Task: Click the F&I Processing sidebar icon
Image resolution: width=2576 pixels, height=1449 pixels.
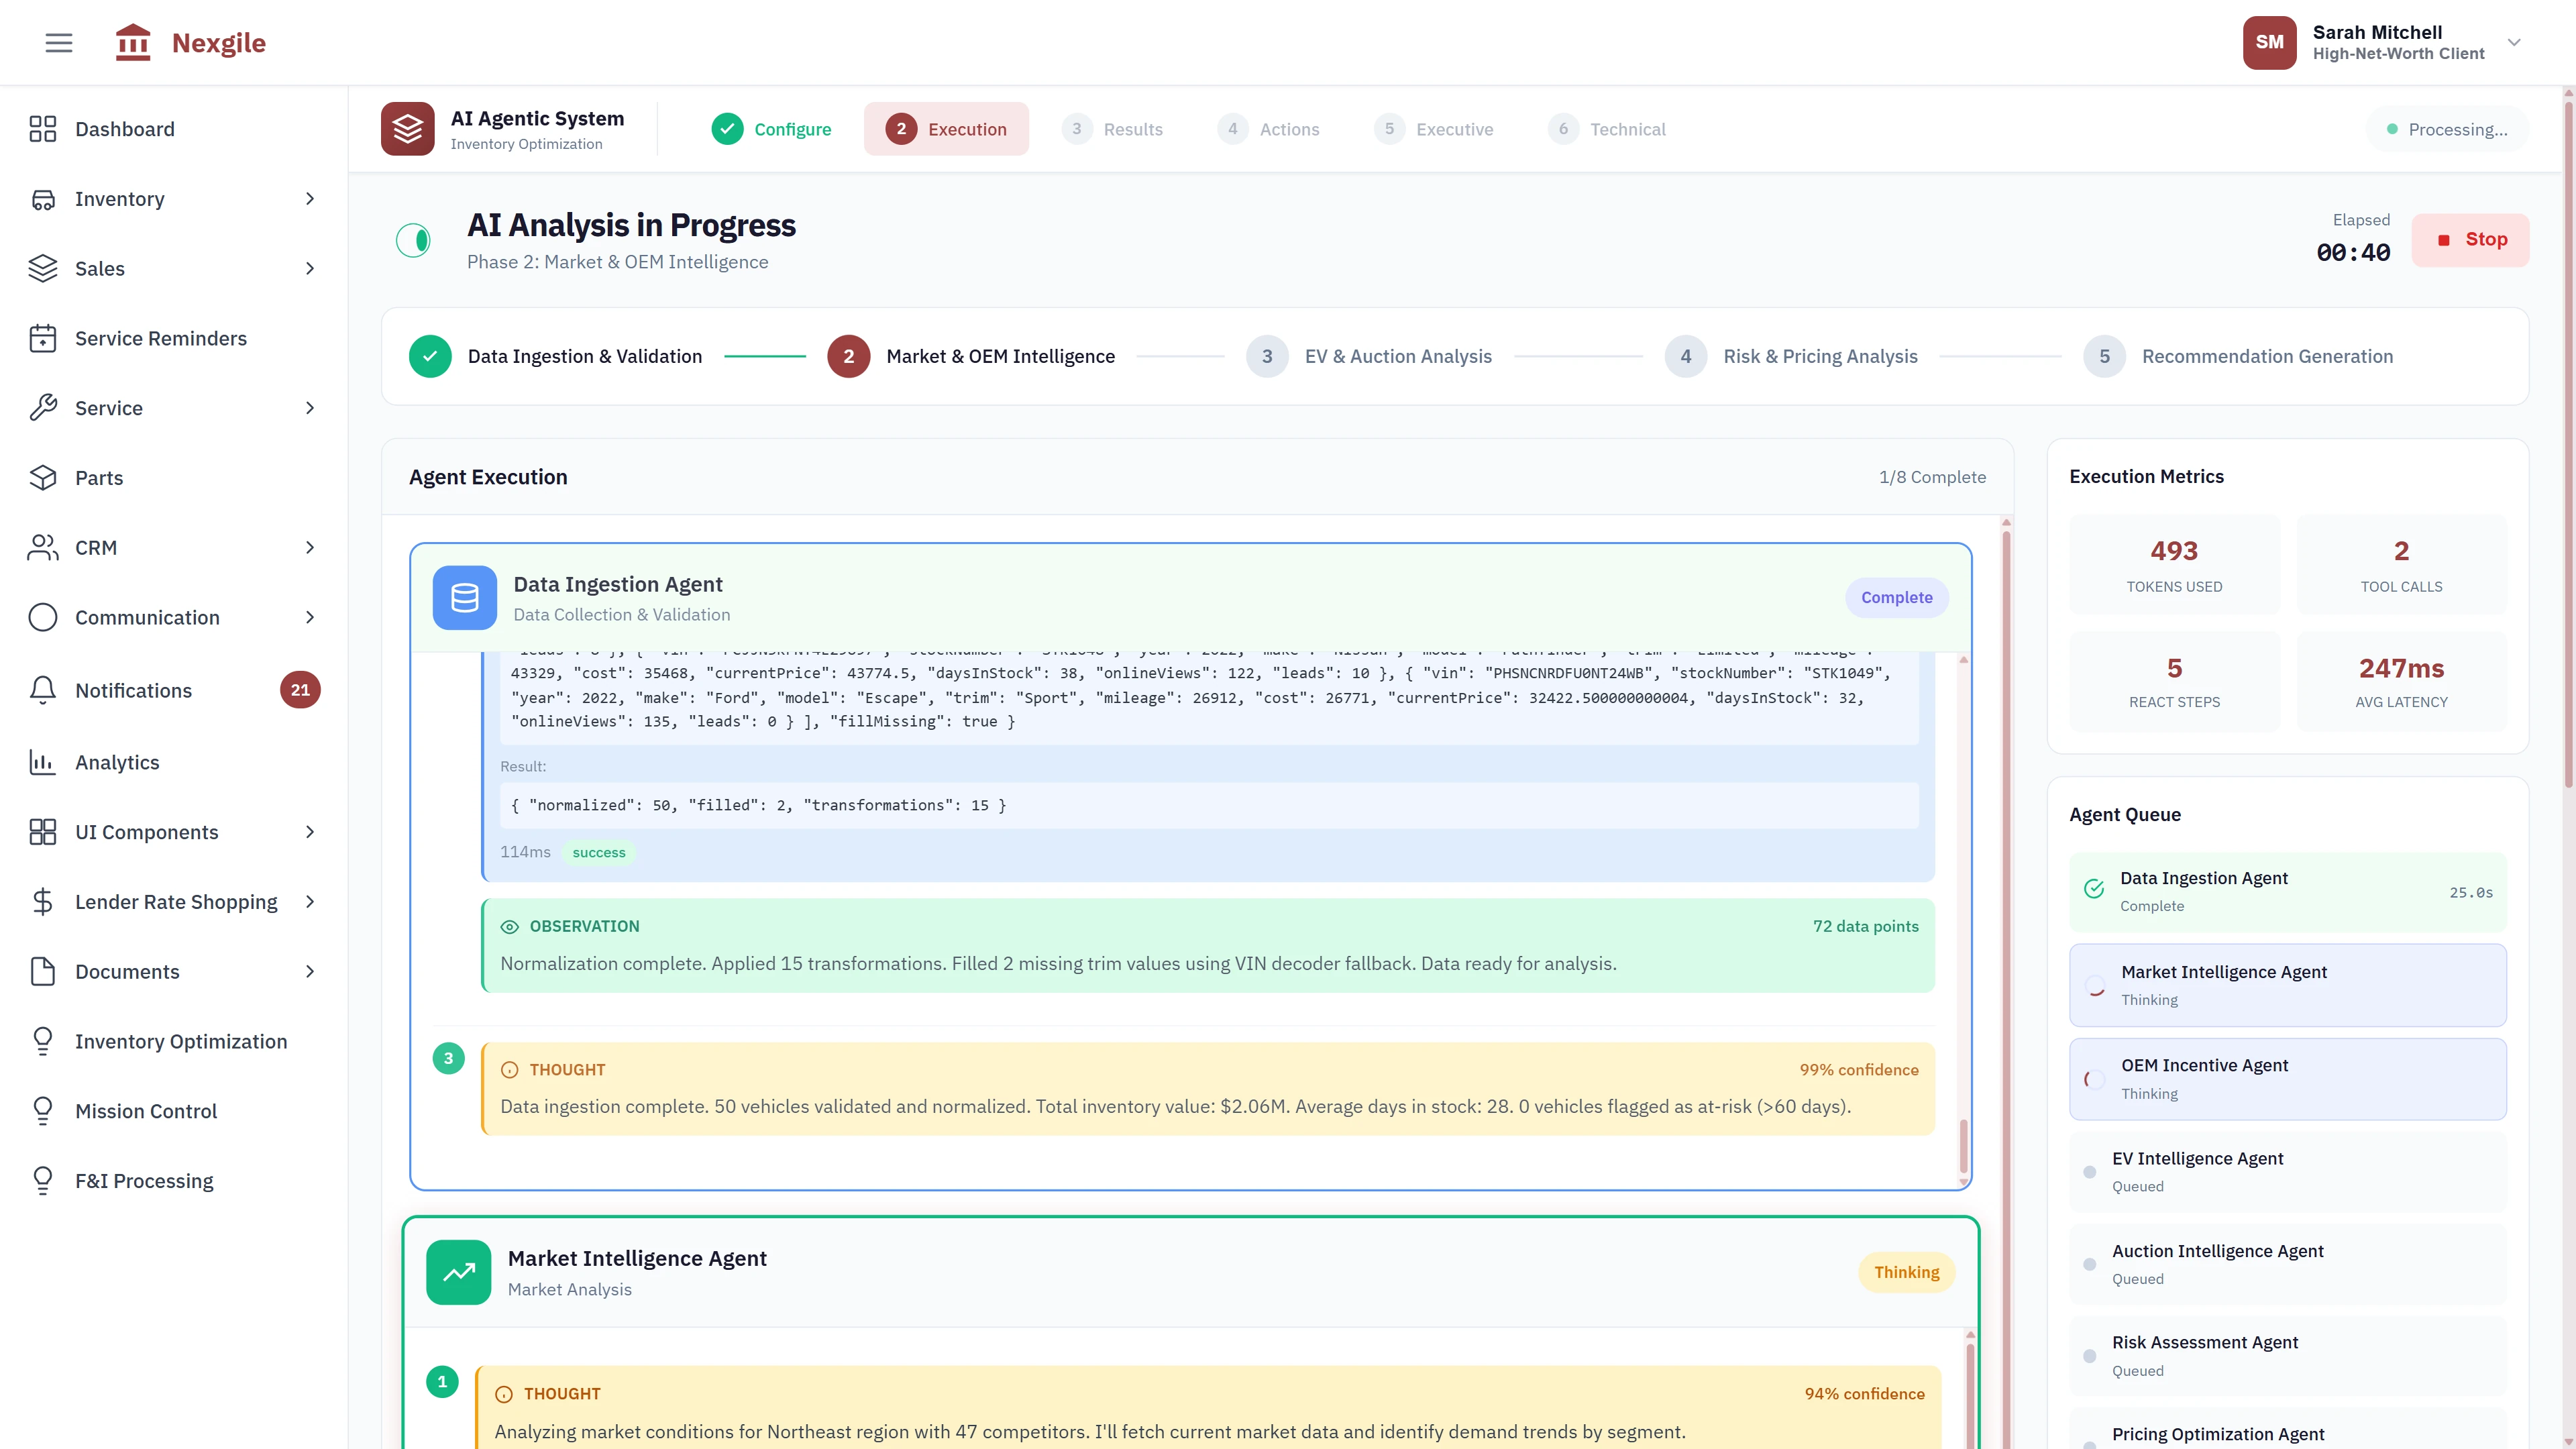Action: [x=43, y=1180]
